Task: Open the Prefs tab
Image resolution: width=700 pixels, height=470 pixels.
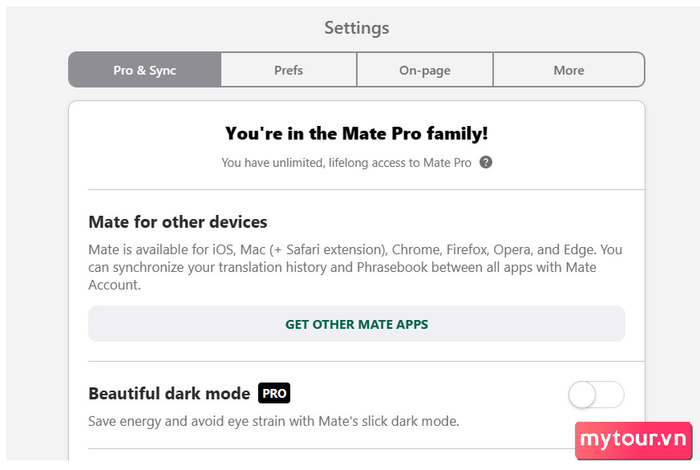Action: click(x=288, y=70)
